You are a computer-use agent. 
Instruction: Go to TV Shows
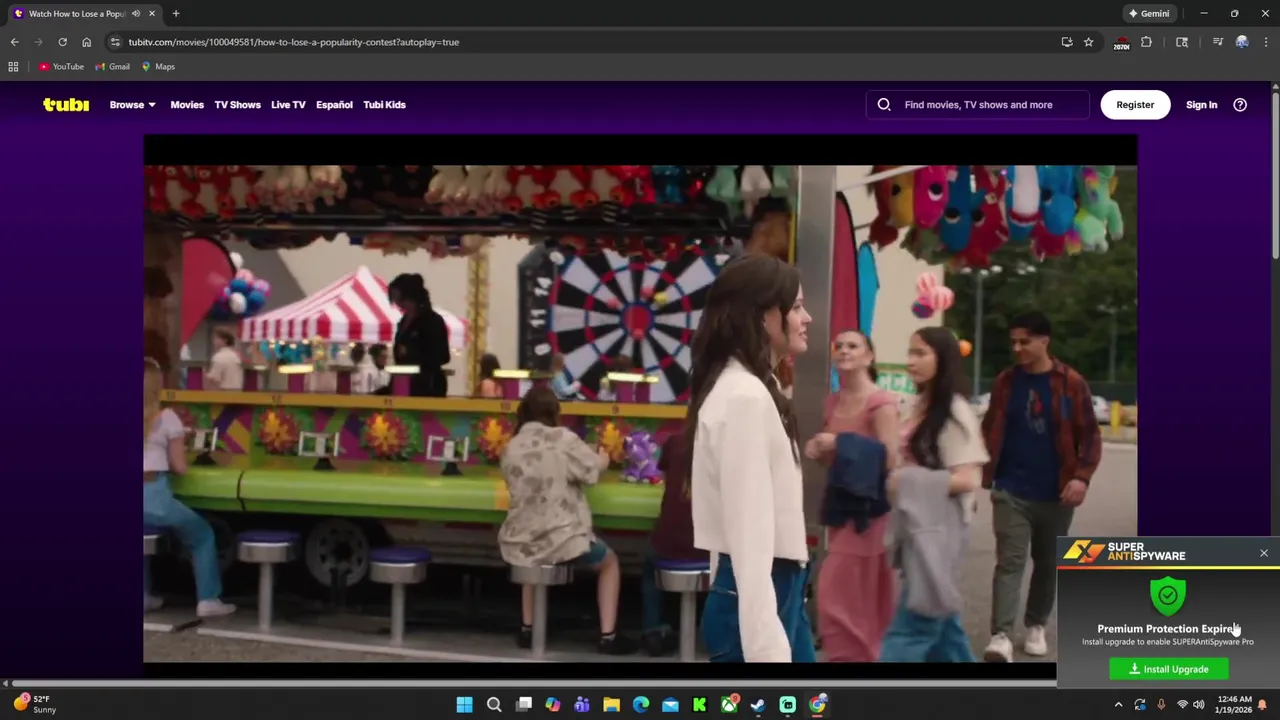click(x=237, y=104)
